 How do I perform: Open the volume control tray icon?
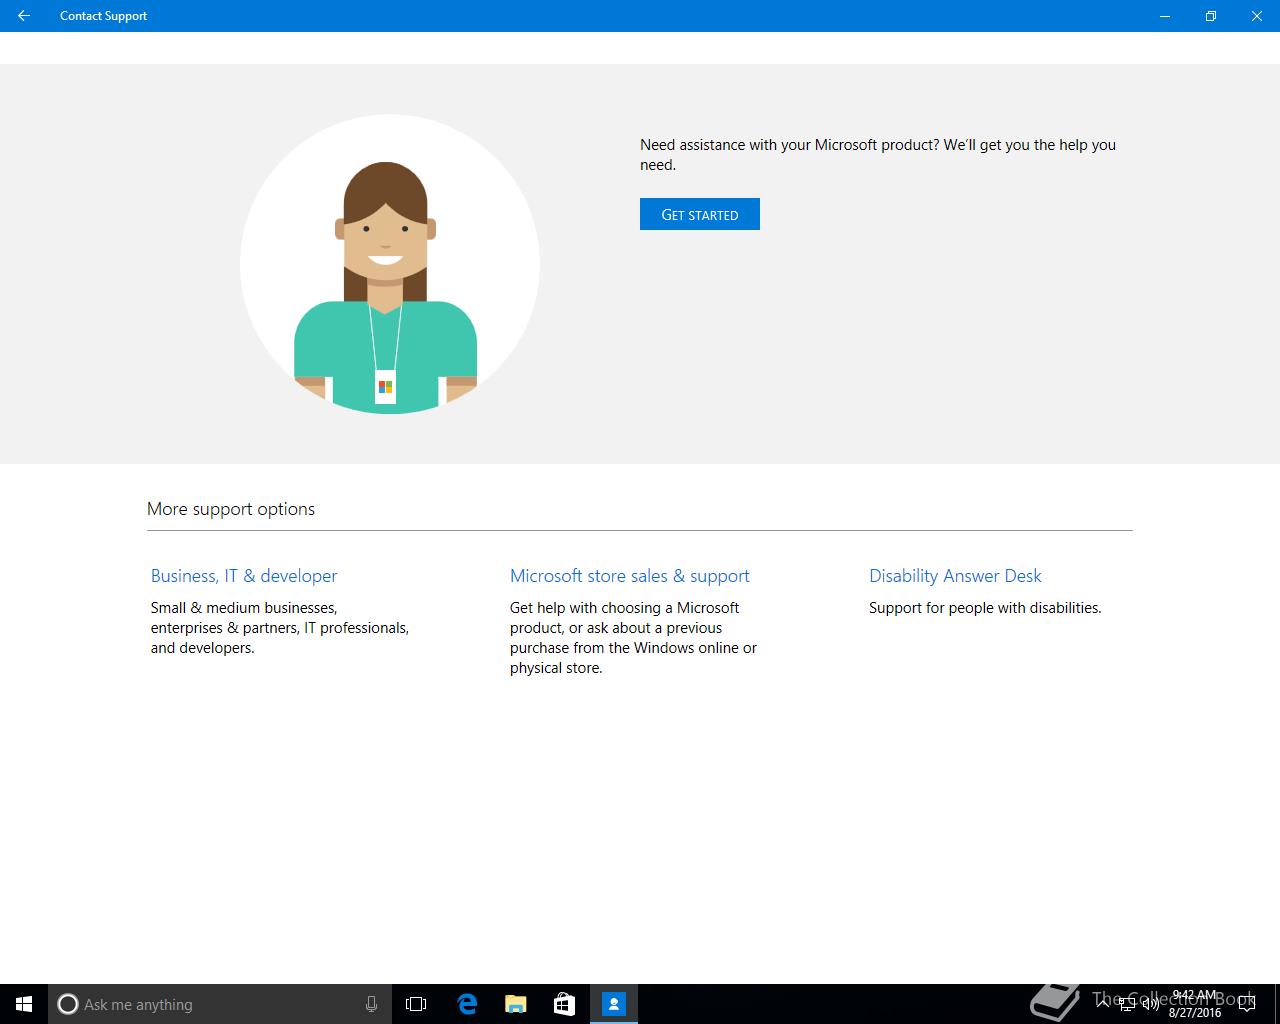pyautogui.click(x=1149, y=1004)
